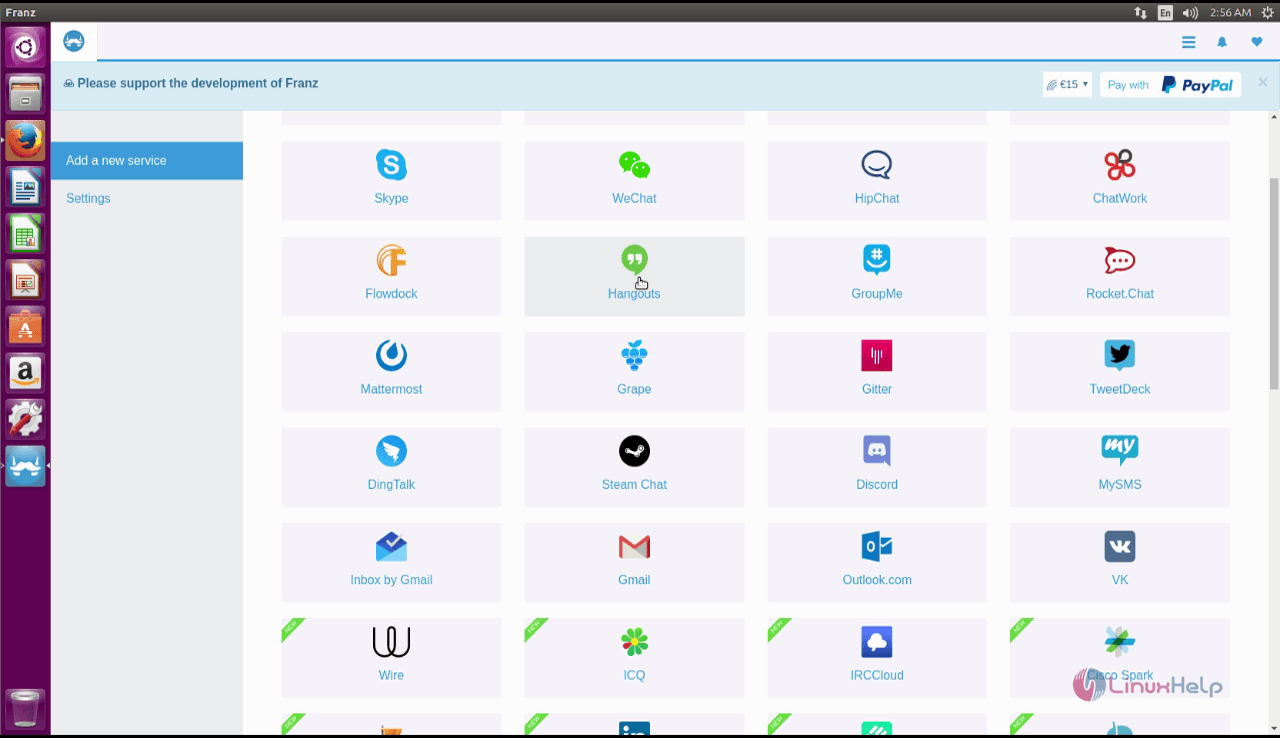Add the GroupMe service
This screenshot has width=1280, height=738.
coord(877,276)
